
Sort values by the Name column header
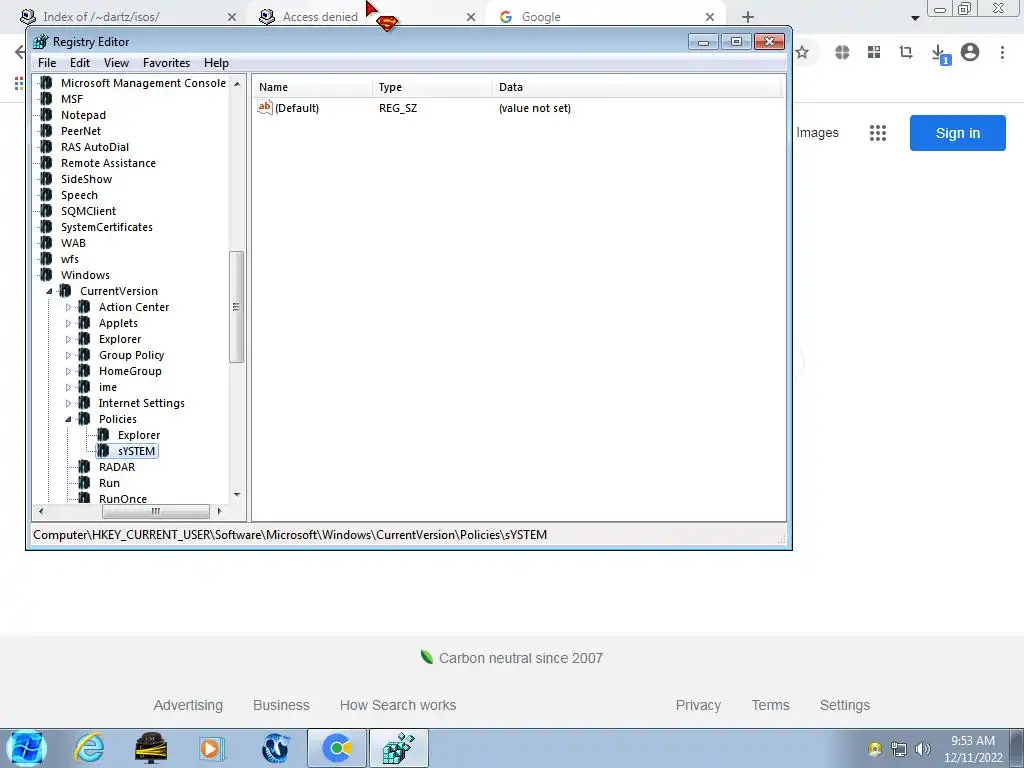pos(312,87)
